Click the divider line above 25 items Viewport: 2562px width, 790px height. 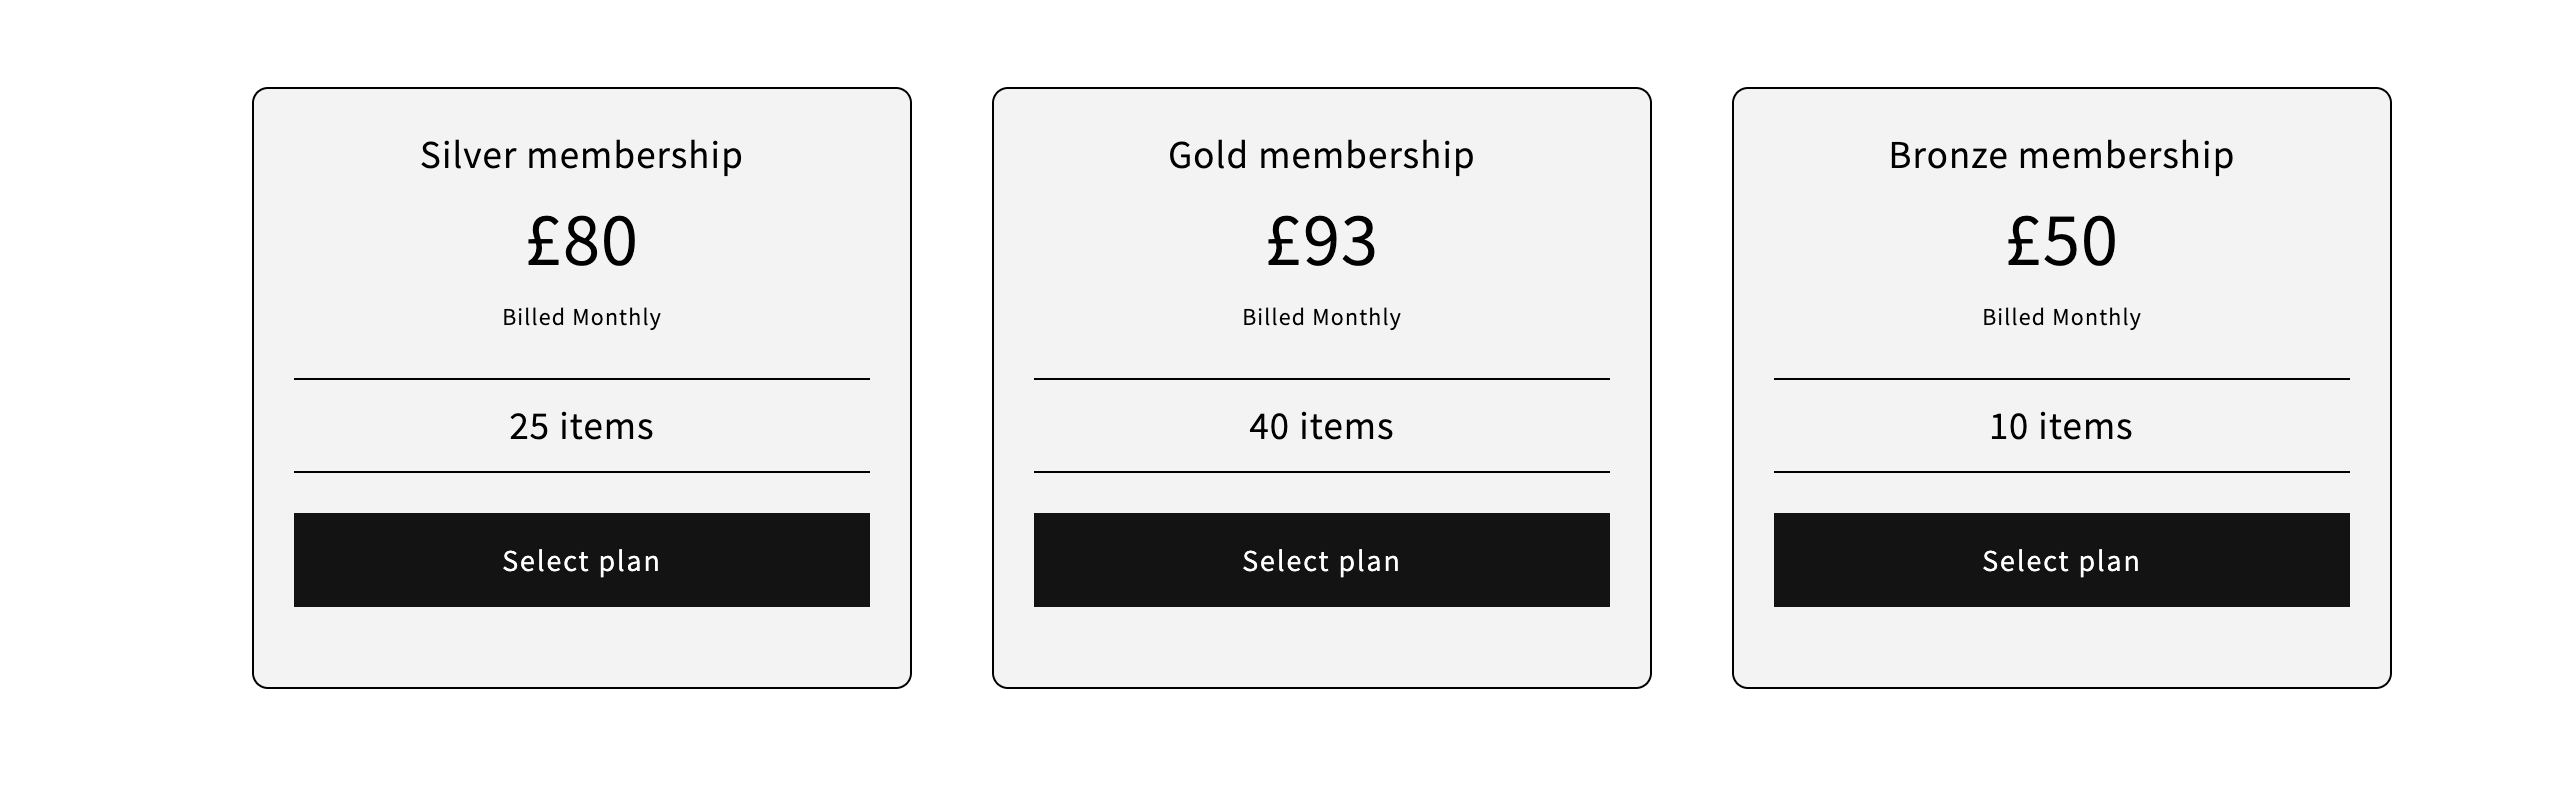pyautogui.click(x=581, y=379)
